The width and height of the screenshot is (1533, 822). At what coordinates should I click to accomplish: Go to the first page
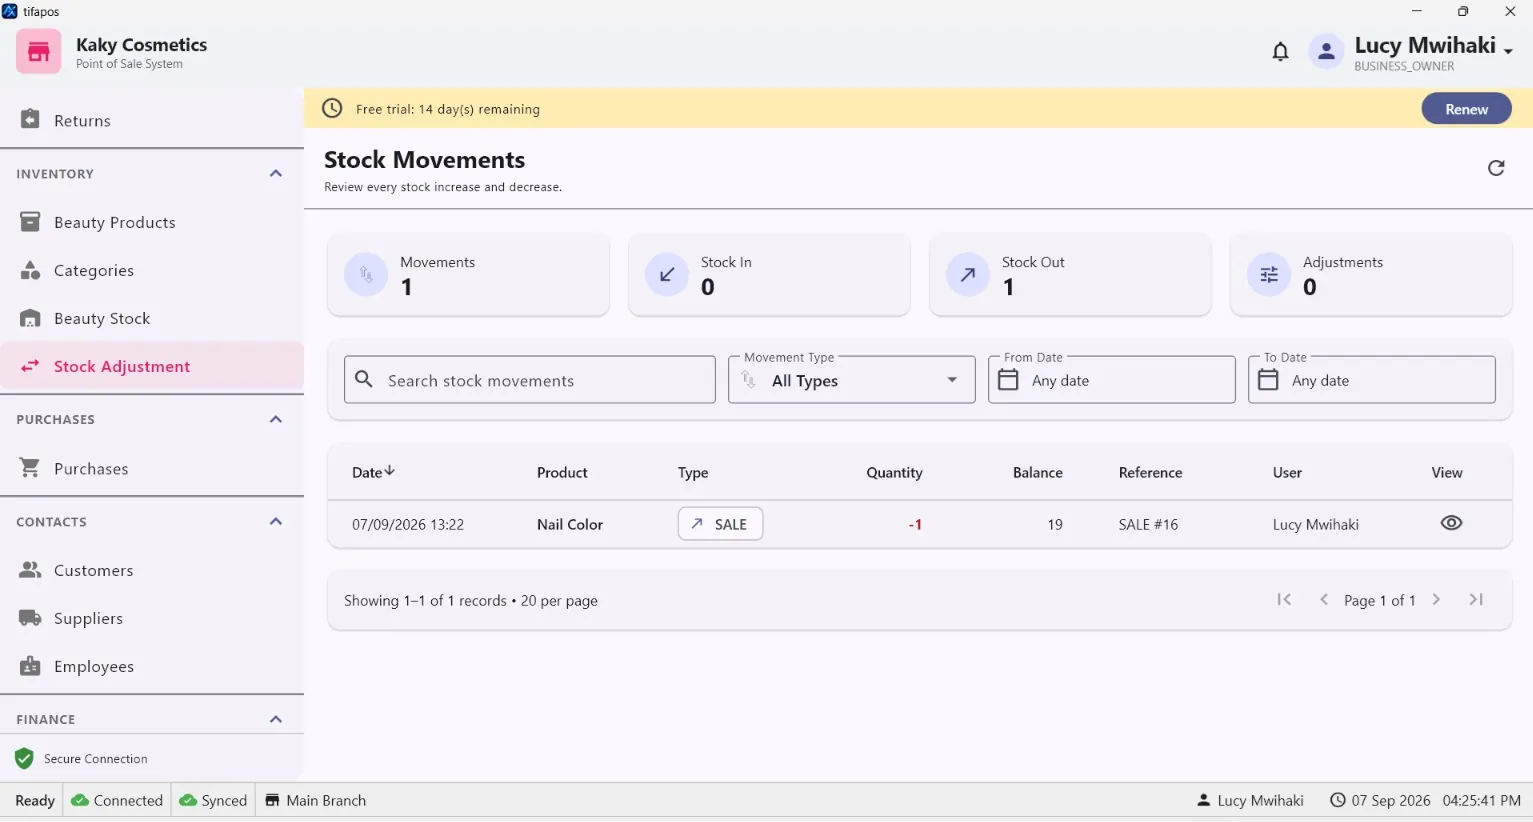tap(1285, 600)
